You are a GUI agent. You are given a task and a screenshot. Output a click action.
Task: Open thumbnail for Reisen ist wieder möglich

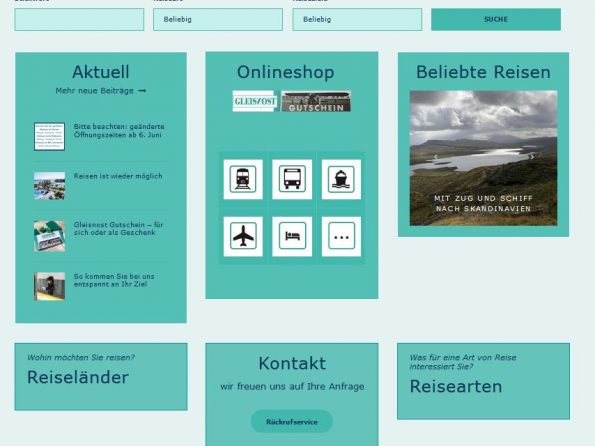click(49, 186)
